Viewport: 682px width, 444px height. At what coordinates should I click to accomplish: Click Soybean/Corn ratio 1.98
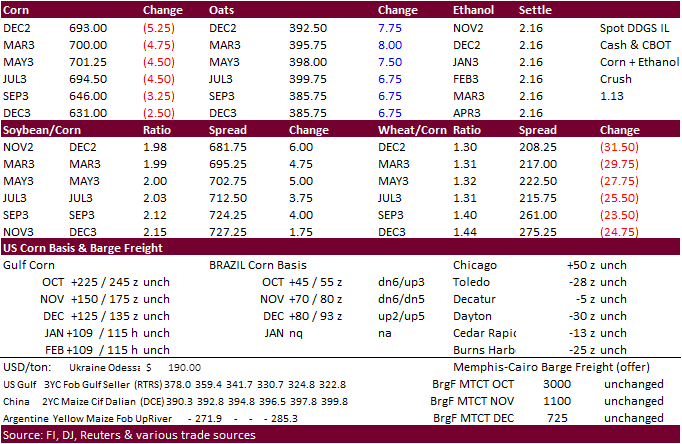(155, 147)
